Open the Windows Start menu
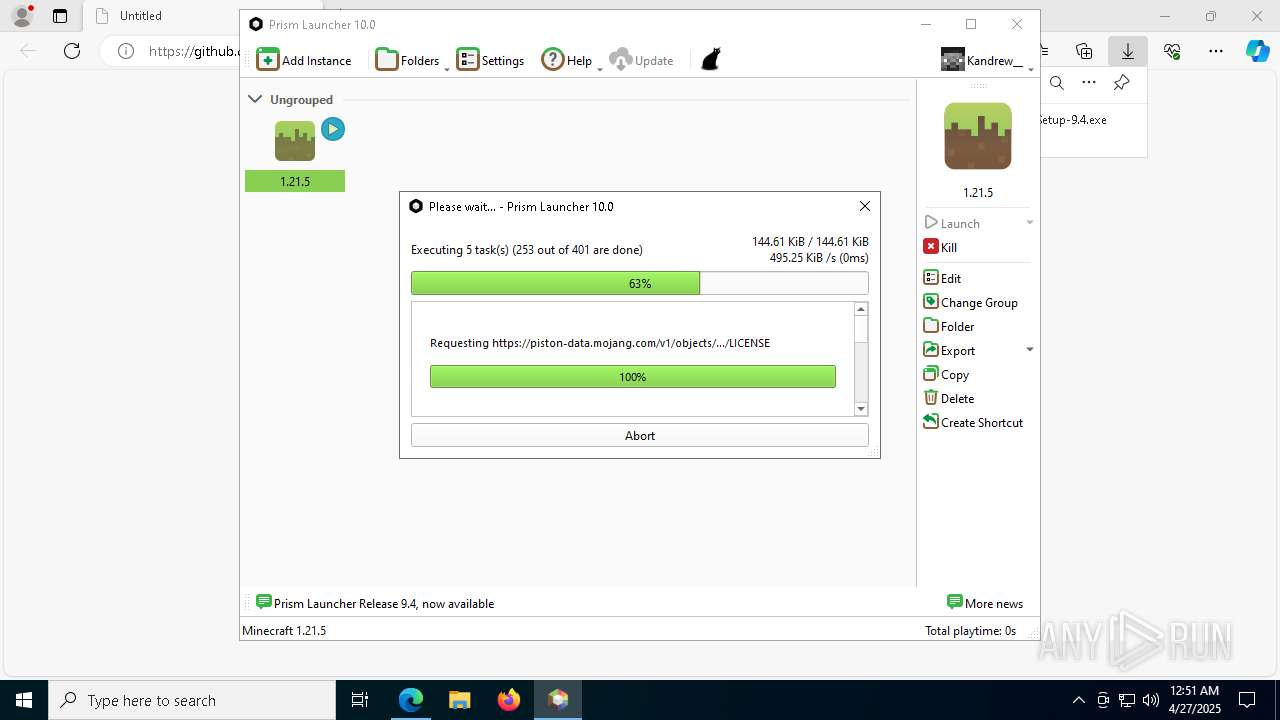 tap(24, 700)
